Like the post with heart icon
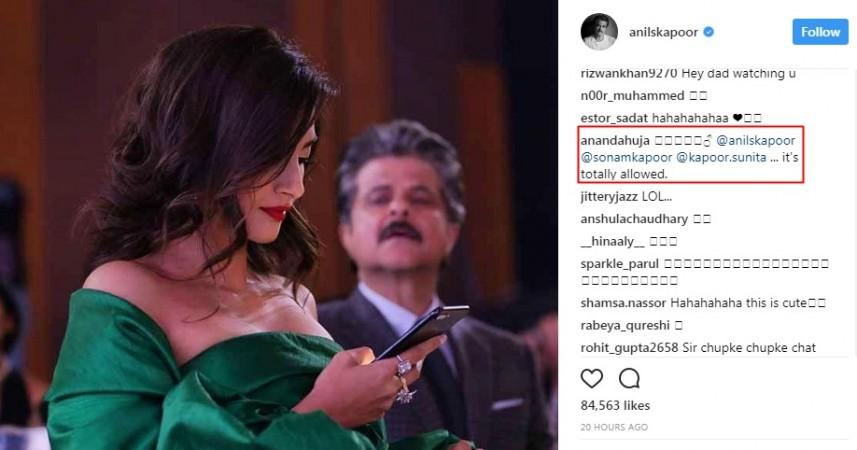Viewport: 857px width, 450px height. pos(591,378)
